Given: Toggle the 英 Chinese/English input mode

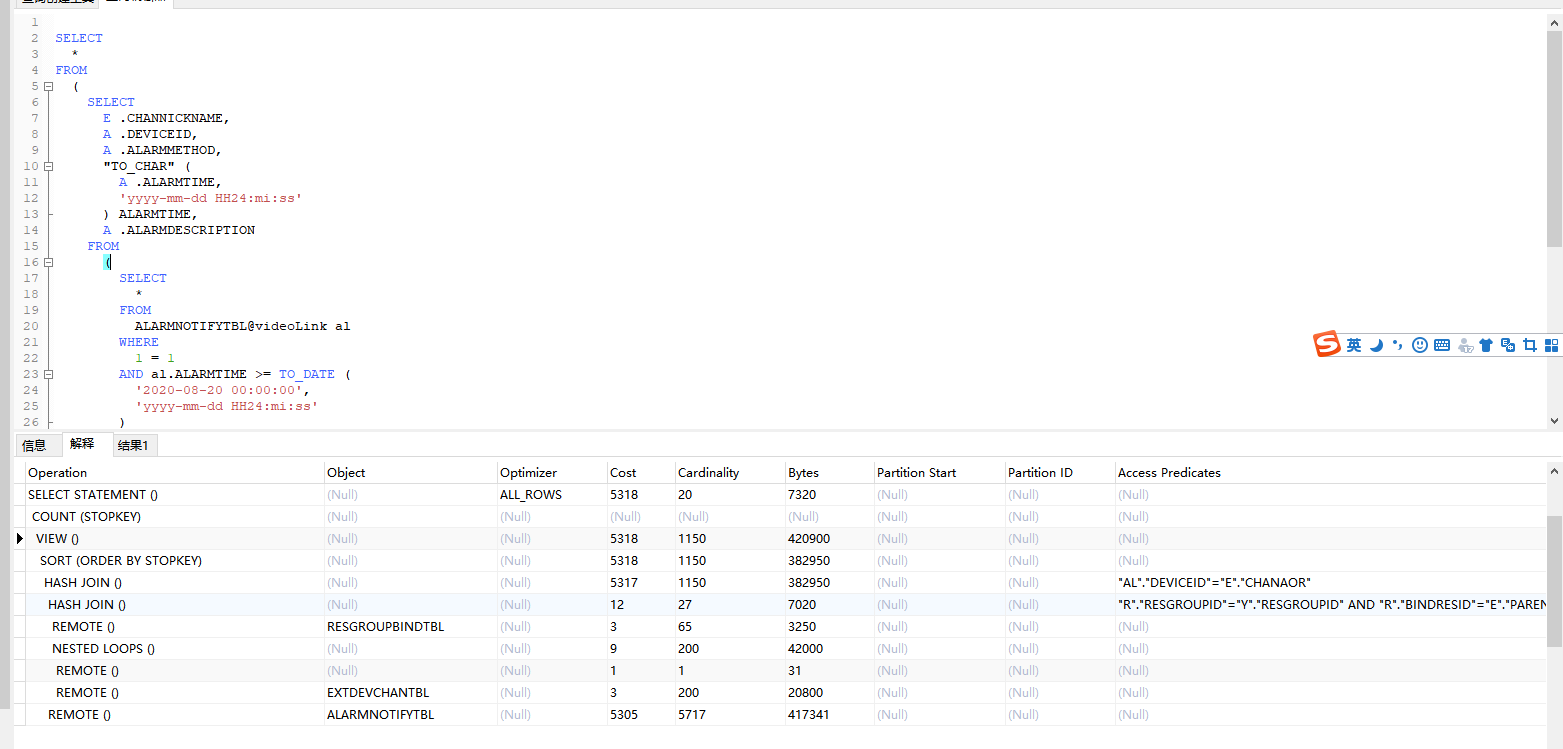Looking at the screenshot, I should 1354,345.
